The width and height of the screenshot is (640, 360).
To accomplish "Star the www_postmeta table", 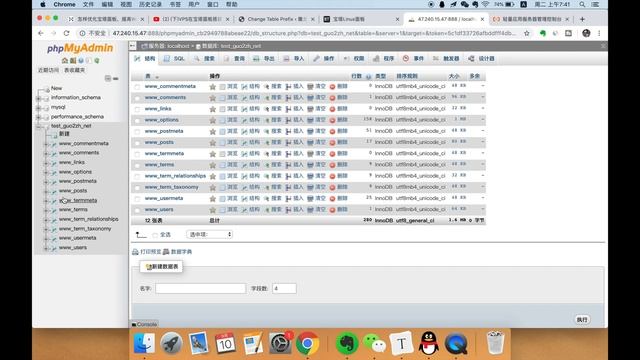I will pyautogui.click(x=213, y=131).
